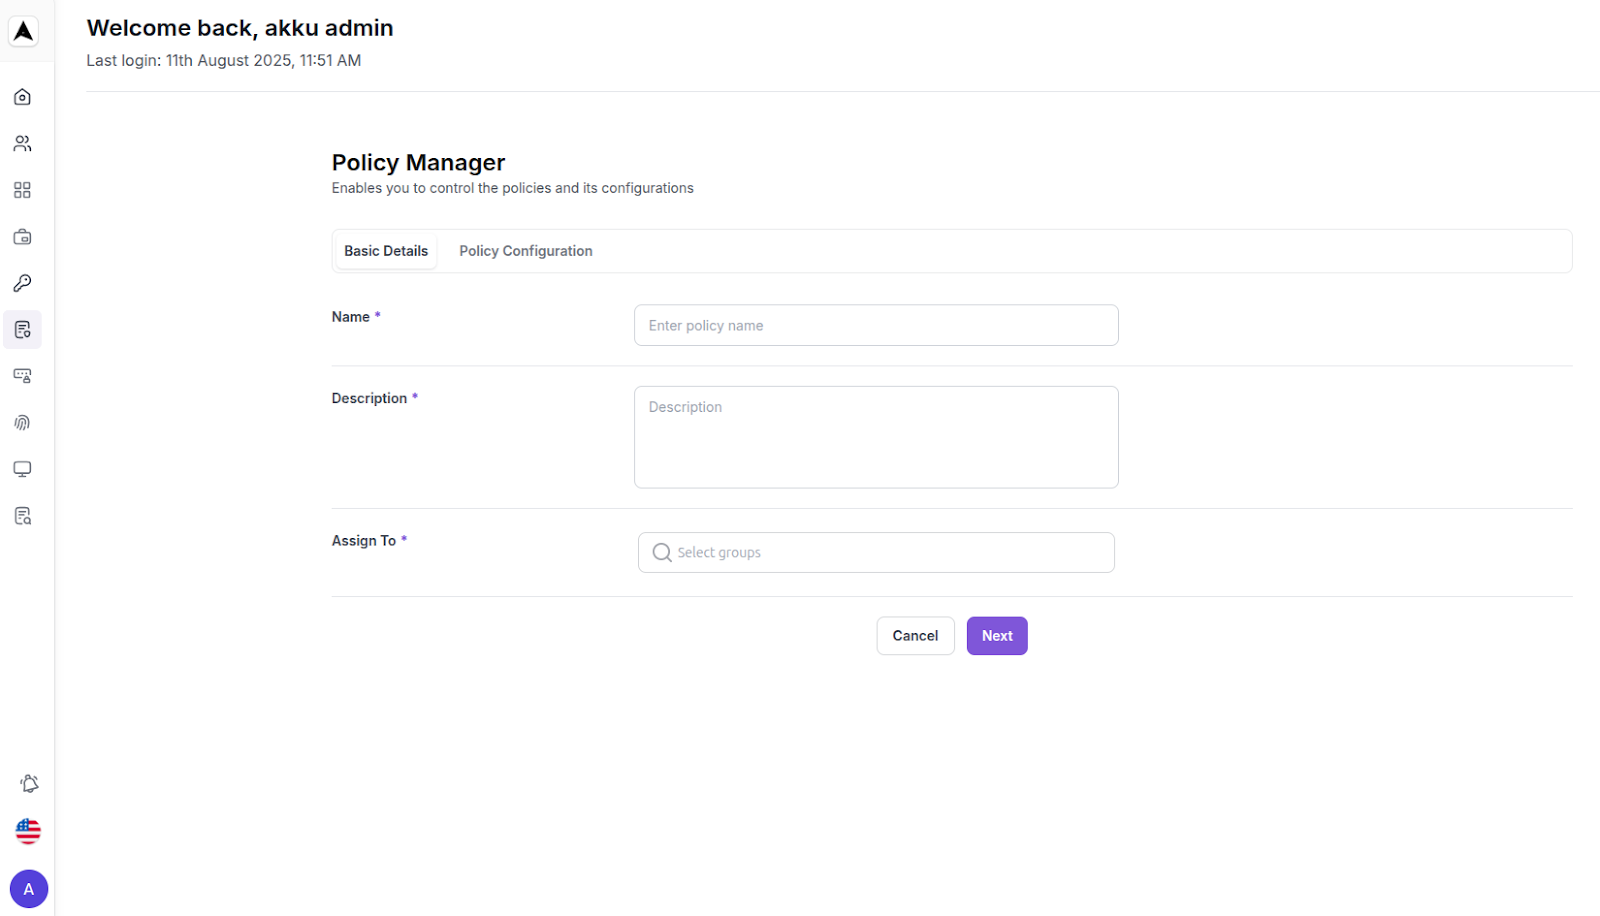Viewport: 1600px width, 916px height.
Task: Open the notifications bell
Action: [28, 783]
